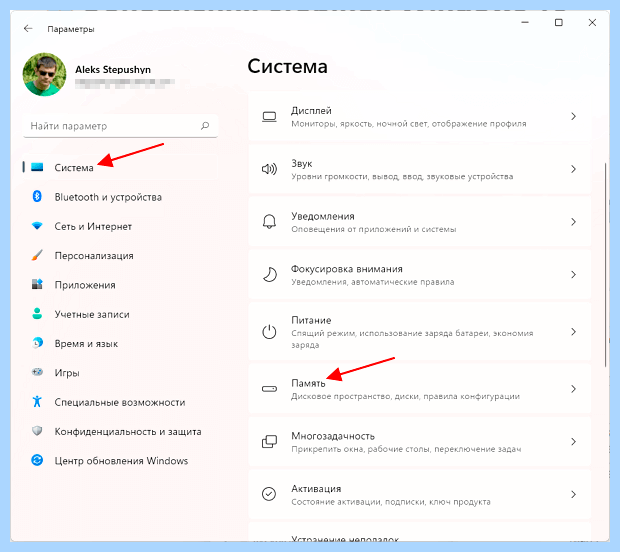Click the Звук speaker icon

pos(269,169)
